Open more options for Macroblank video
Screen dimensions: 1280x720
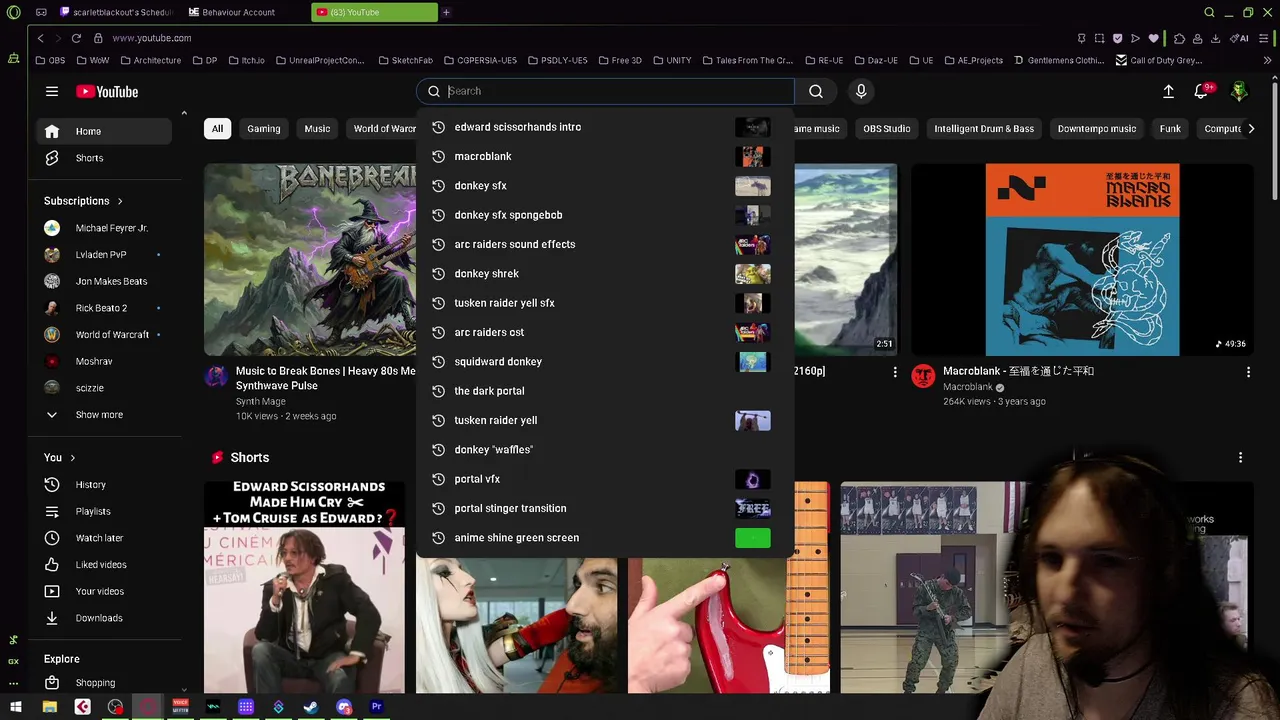pyautogui.click(x=1248, y=372)
